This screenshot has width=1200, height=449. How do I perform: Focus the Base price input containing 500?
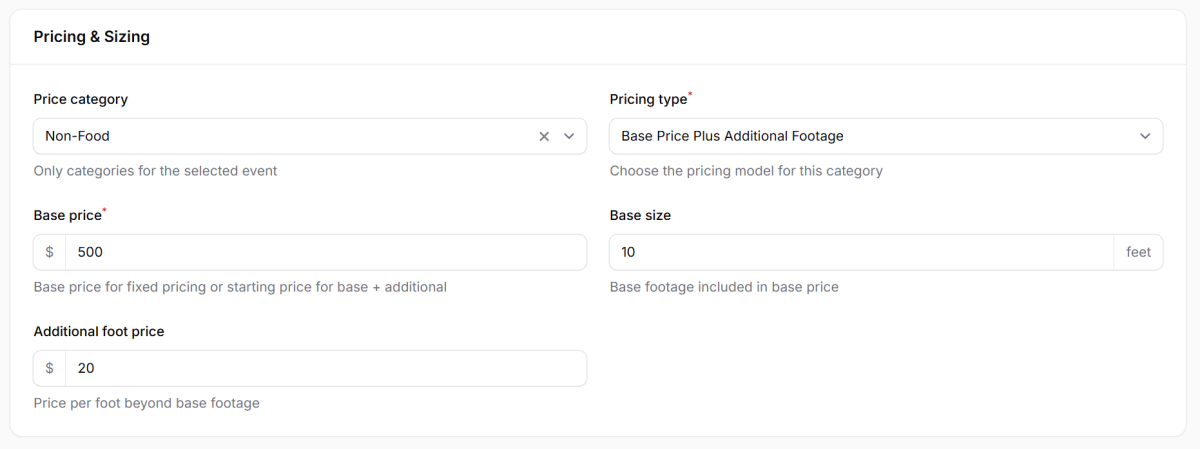pos(325,252)
